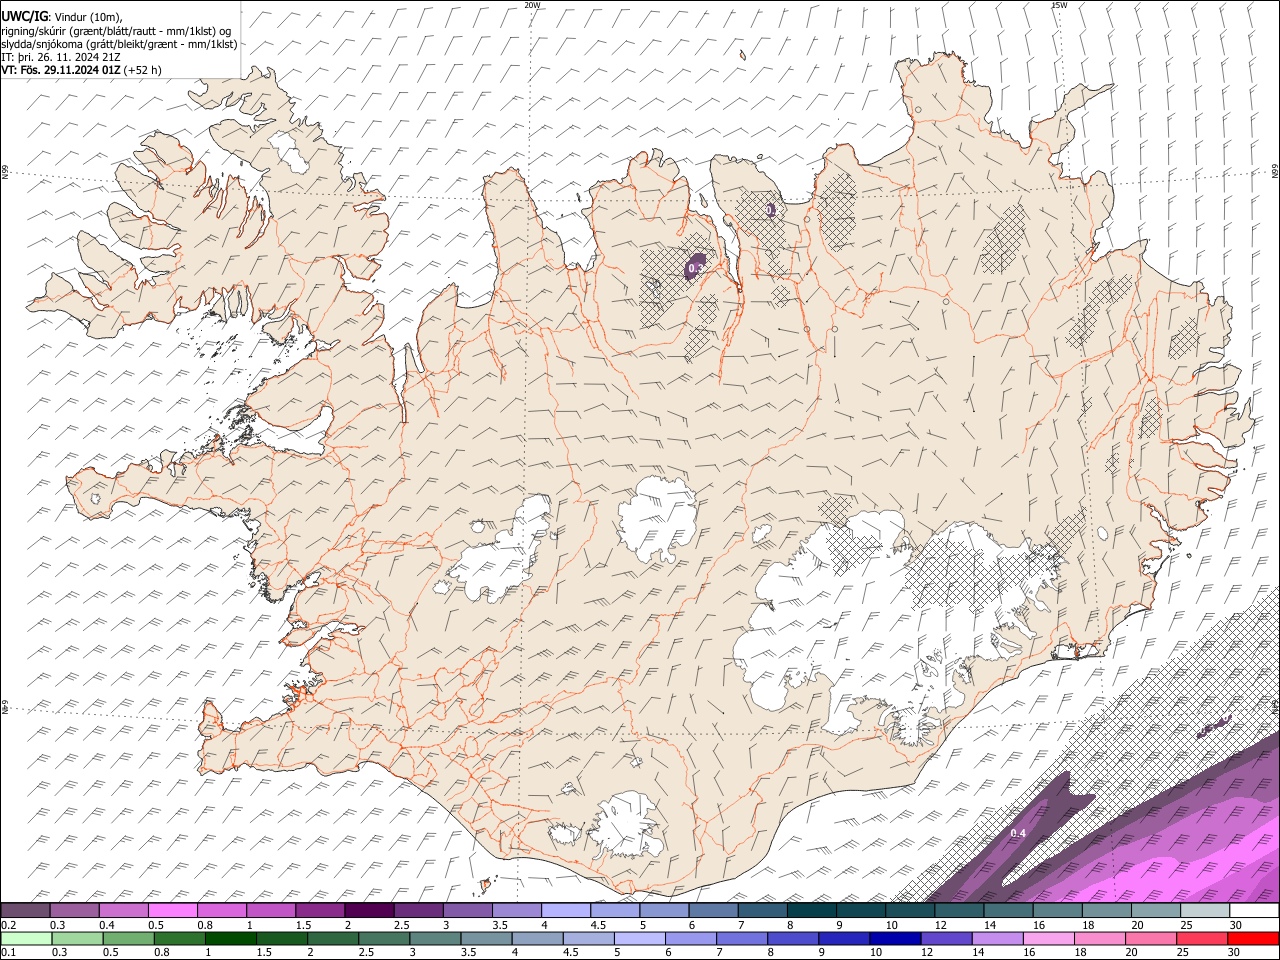This screenshot has height=960, width=1280.
Task: Pick light grey upper swatch starting at 25
Action: [x=1205, y=911]
